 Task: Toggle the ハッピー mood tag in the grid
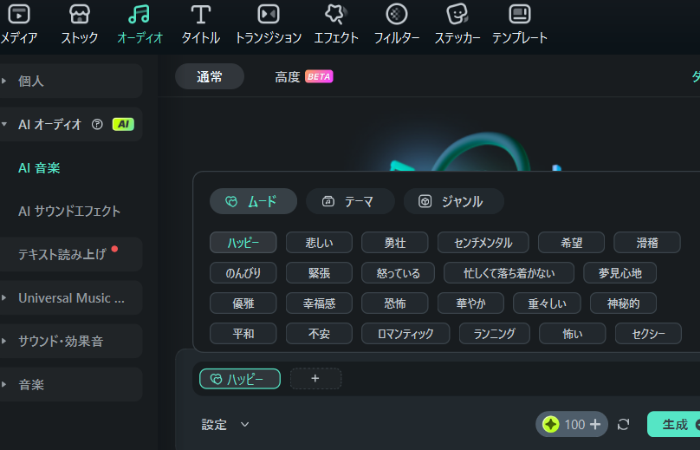243,242
